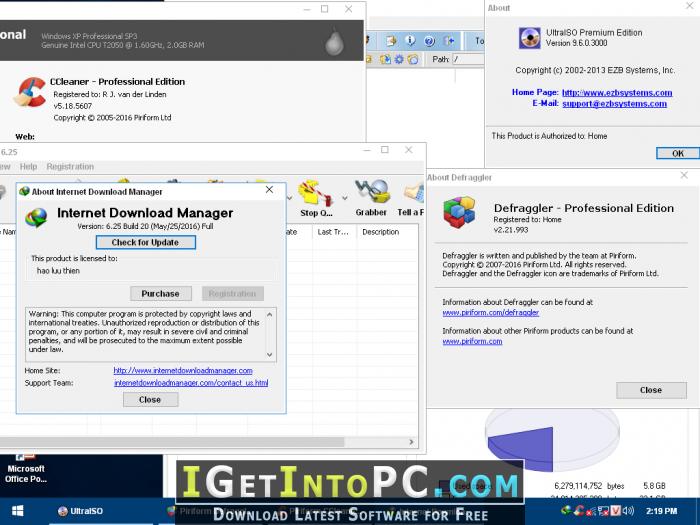Viewport: 700px width, 525px height.
Task: Switch to UltraISO in the taskbar
Action: [x=80, y=511]
